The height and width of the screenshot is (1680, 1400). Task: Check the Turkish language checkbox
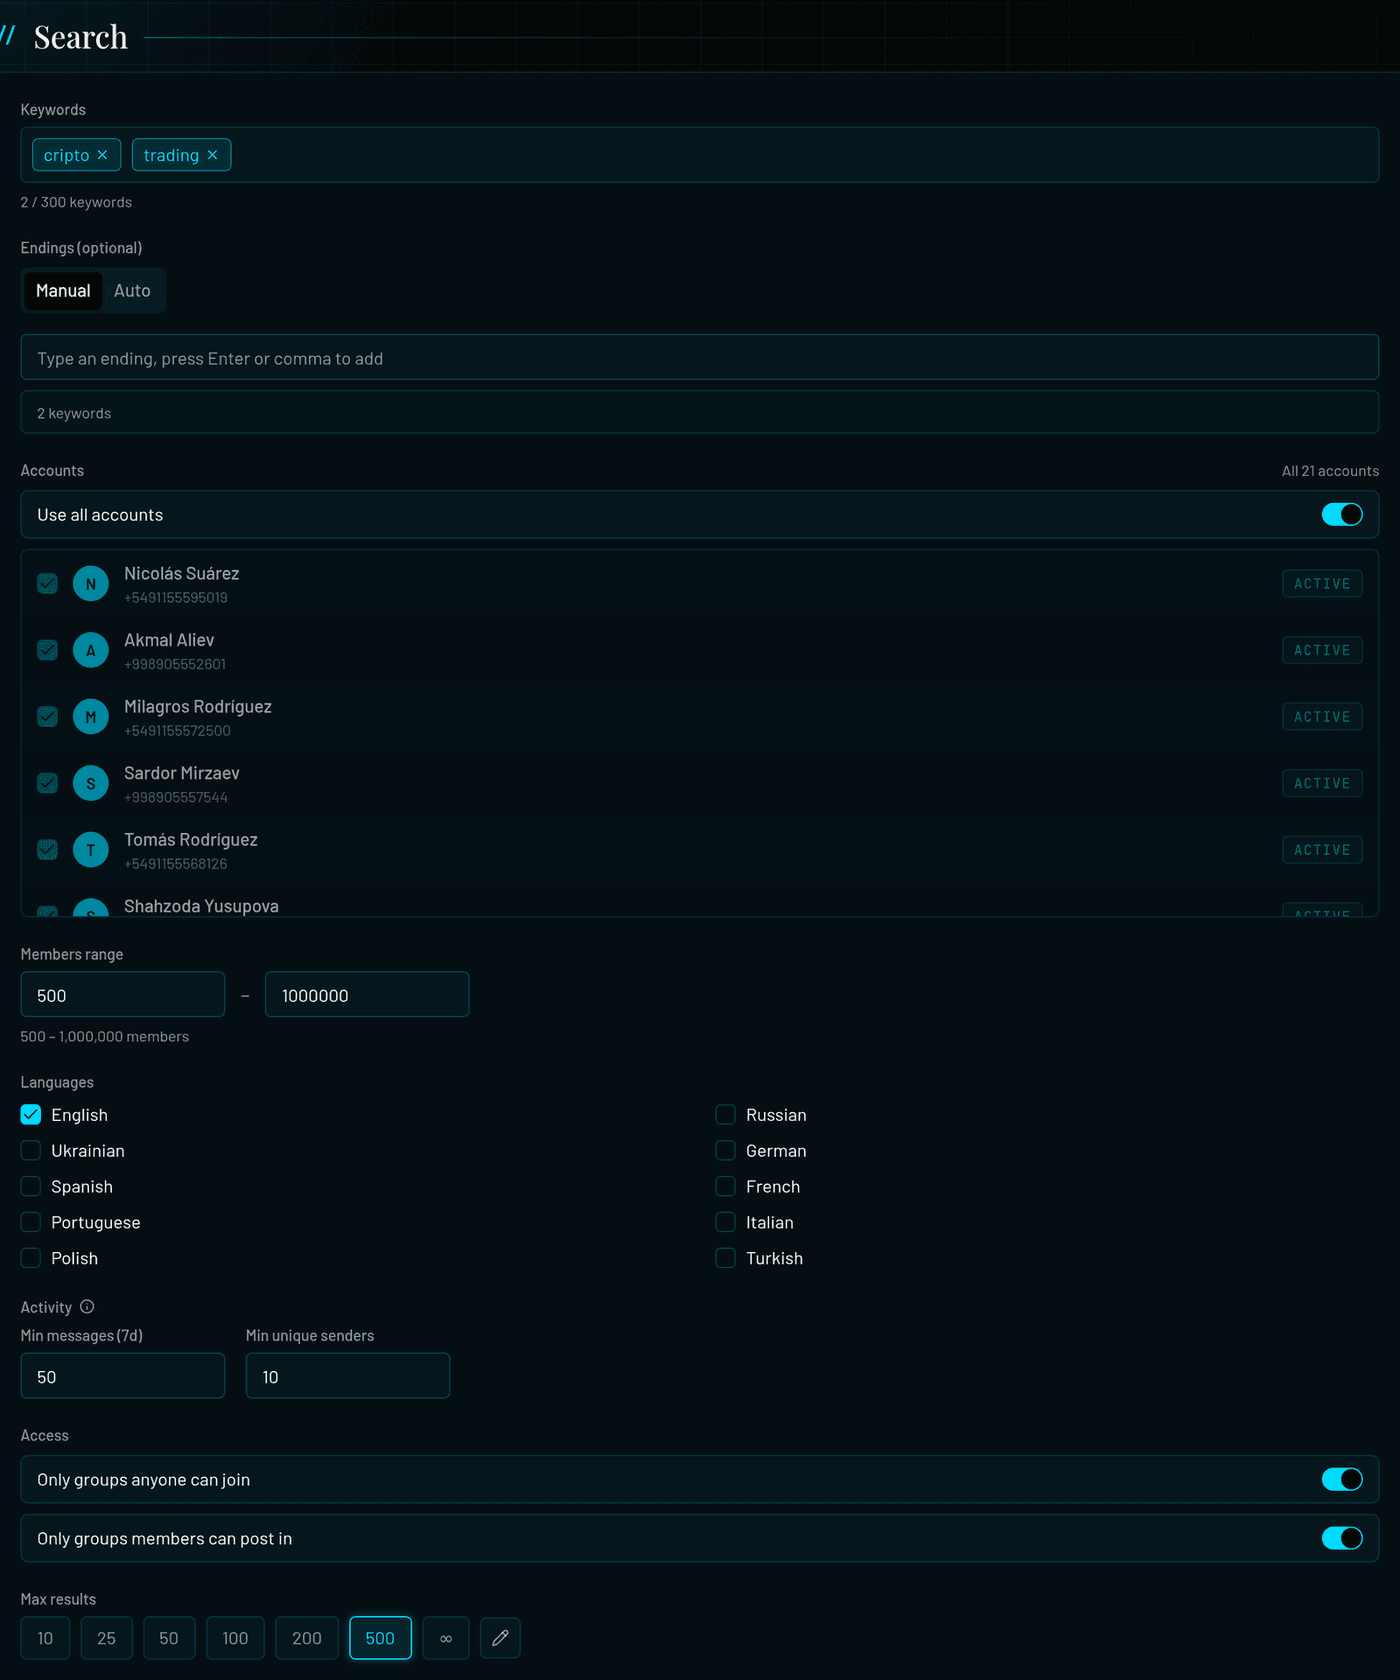click(726, 1258)
